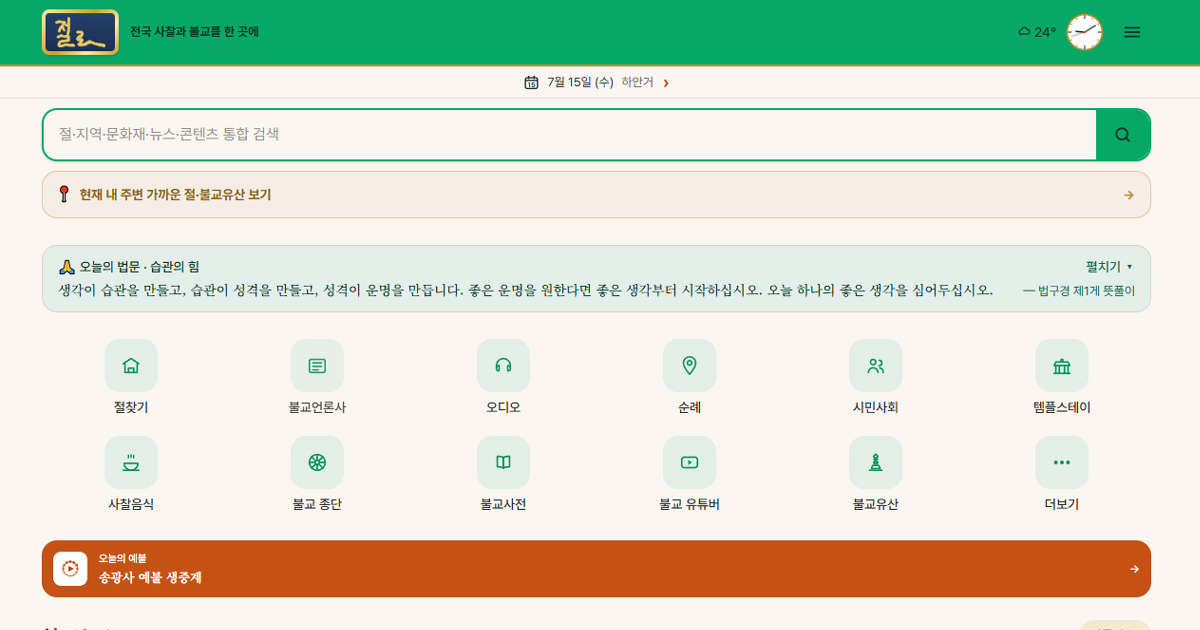Open the 순례 pilgrimage pin icon

689,365
